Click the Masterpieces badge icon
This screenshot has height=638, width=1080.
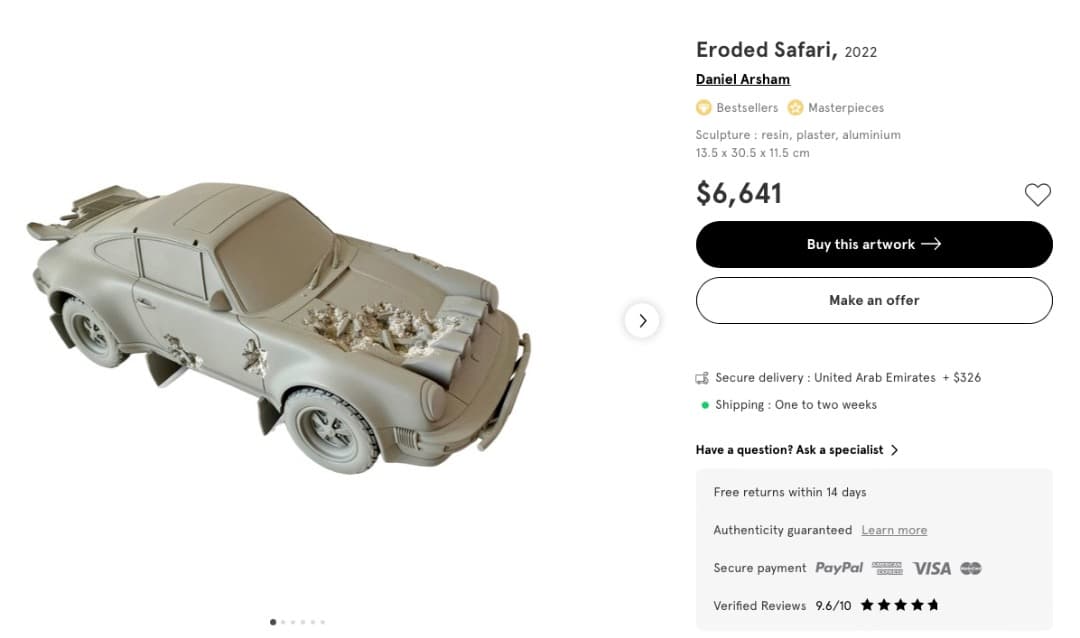click(795, 107)
